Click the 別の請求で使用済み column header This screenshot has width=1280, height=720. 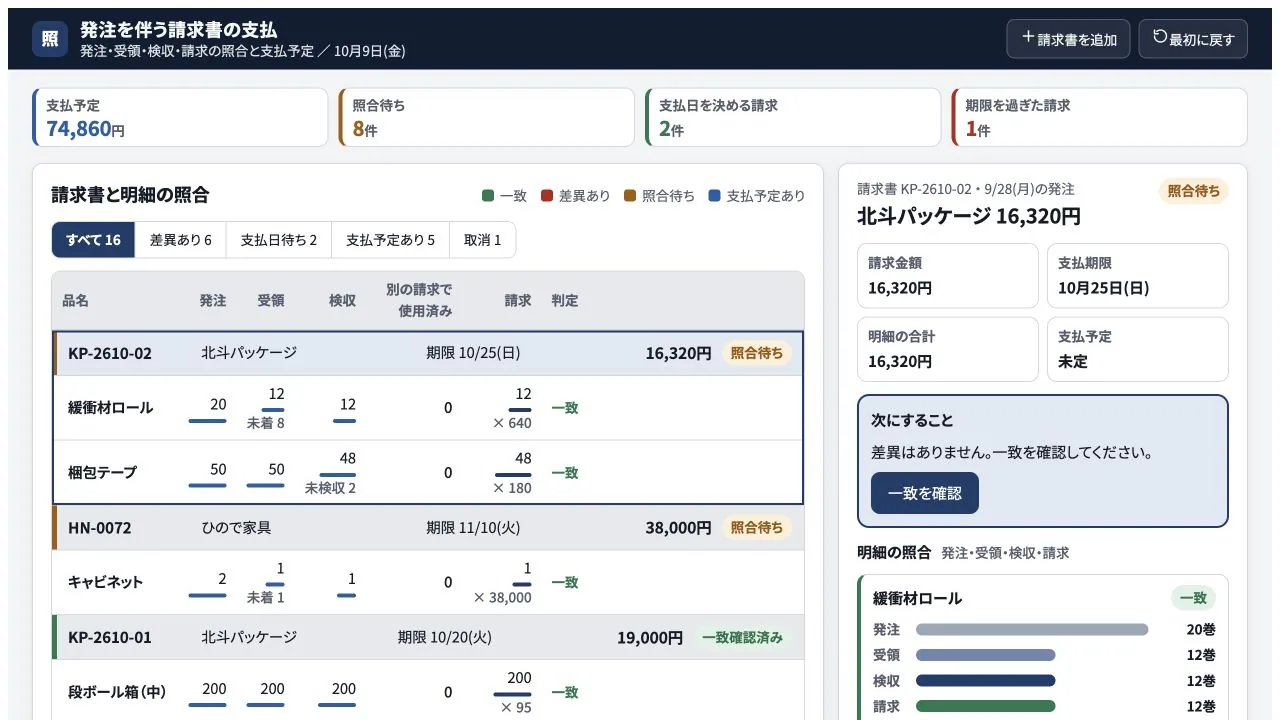point(419,300)
